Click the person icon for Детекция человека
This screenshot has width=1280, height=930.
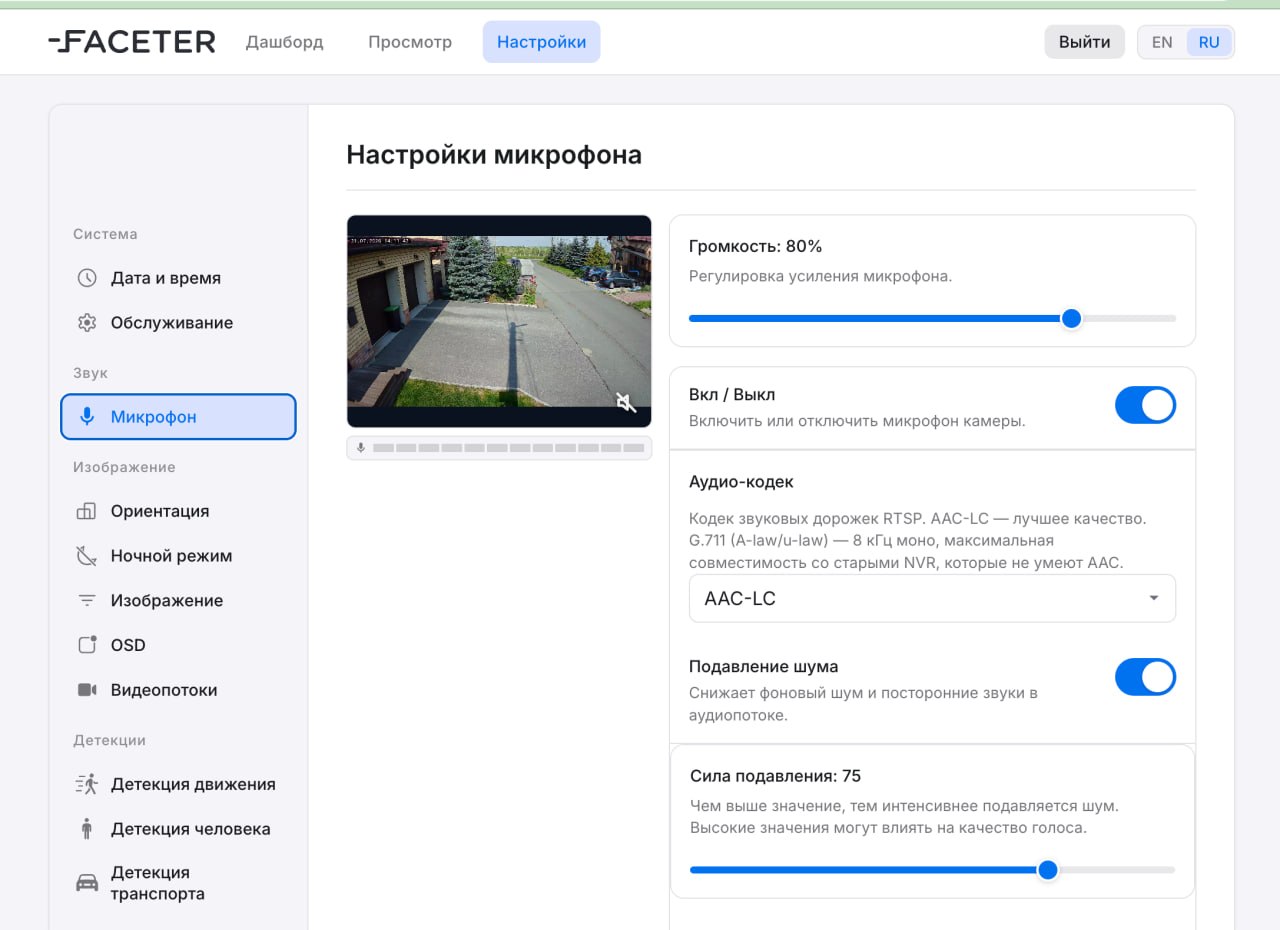[x=87, y=829]
